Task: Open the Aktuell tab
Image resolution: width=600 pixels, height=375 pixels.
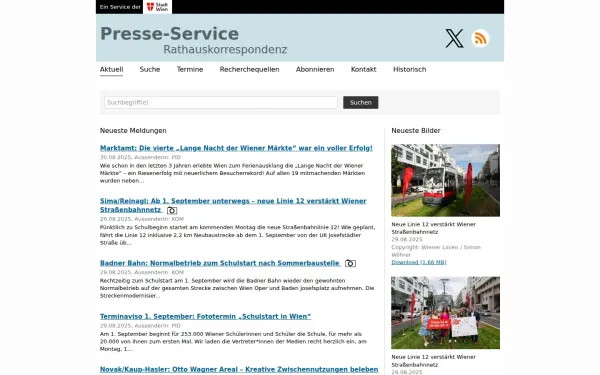Action: point(111,70)
